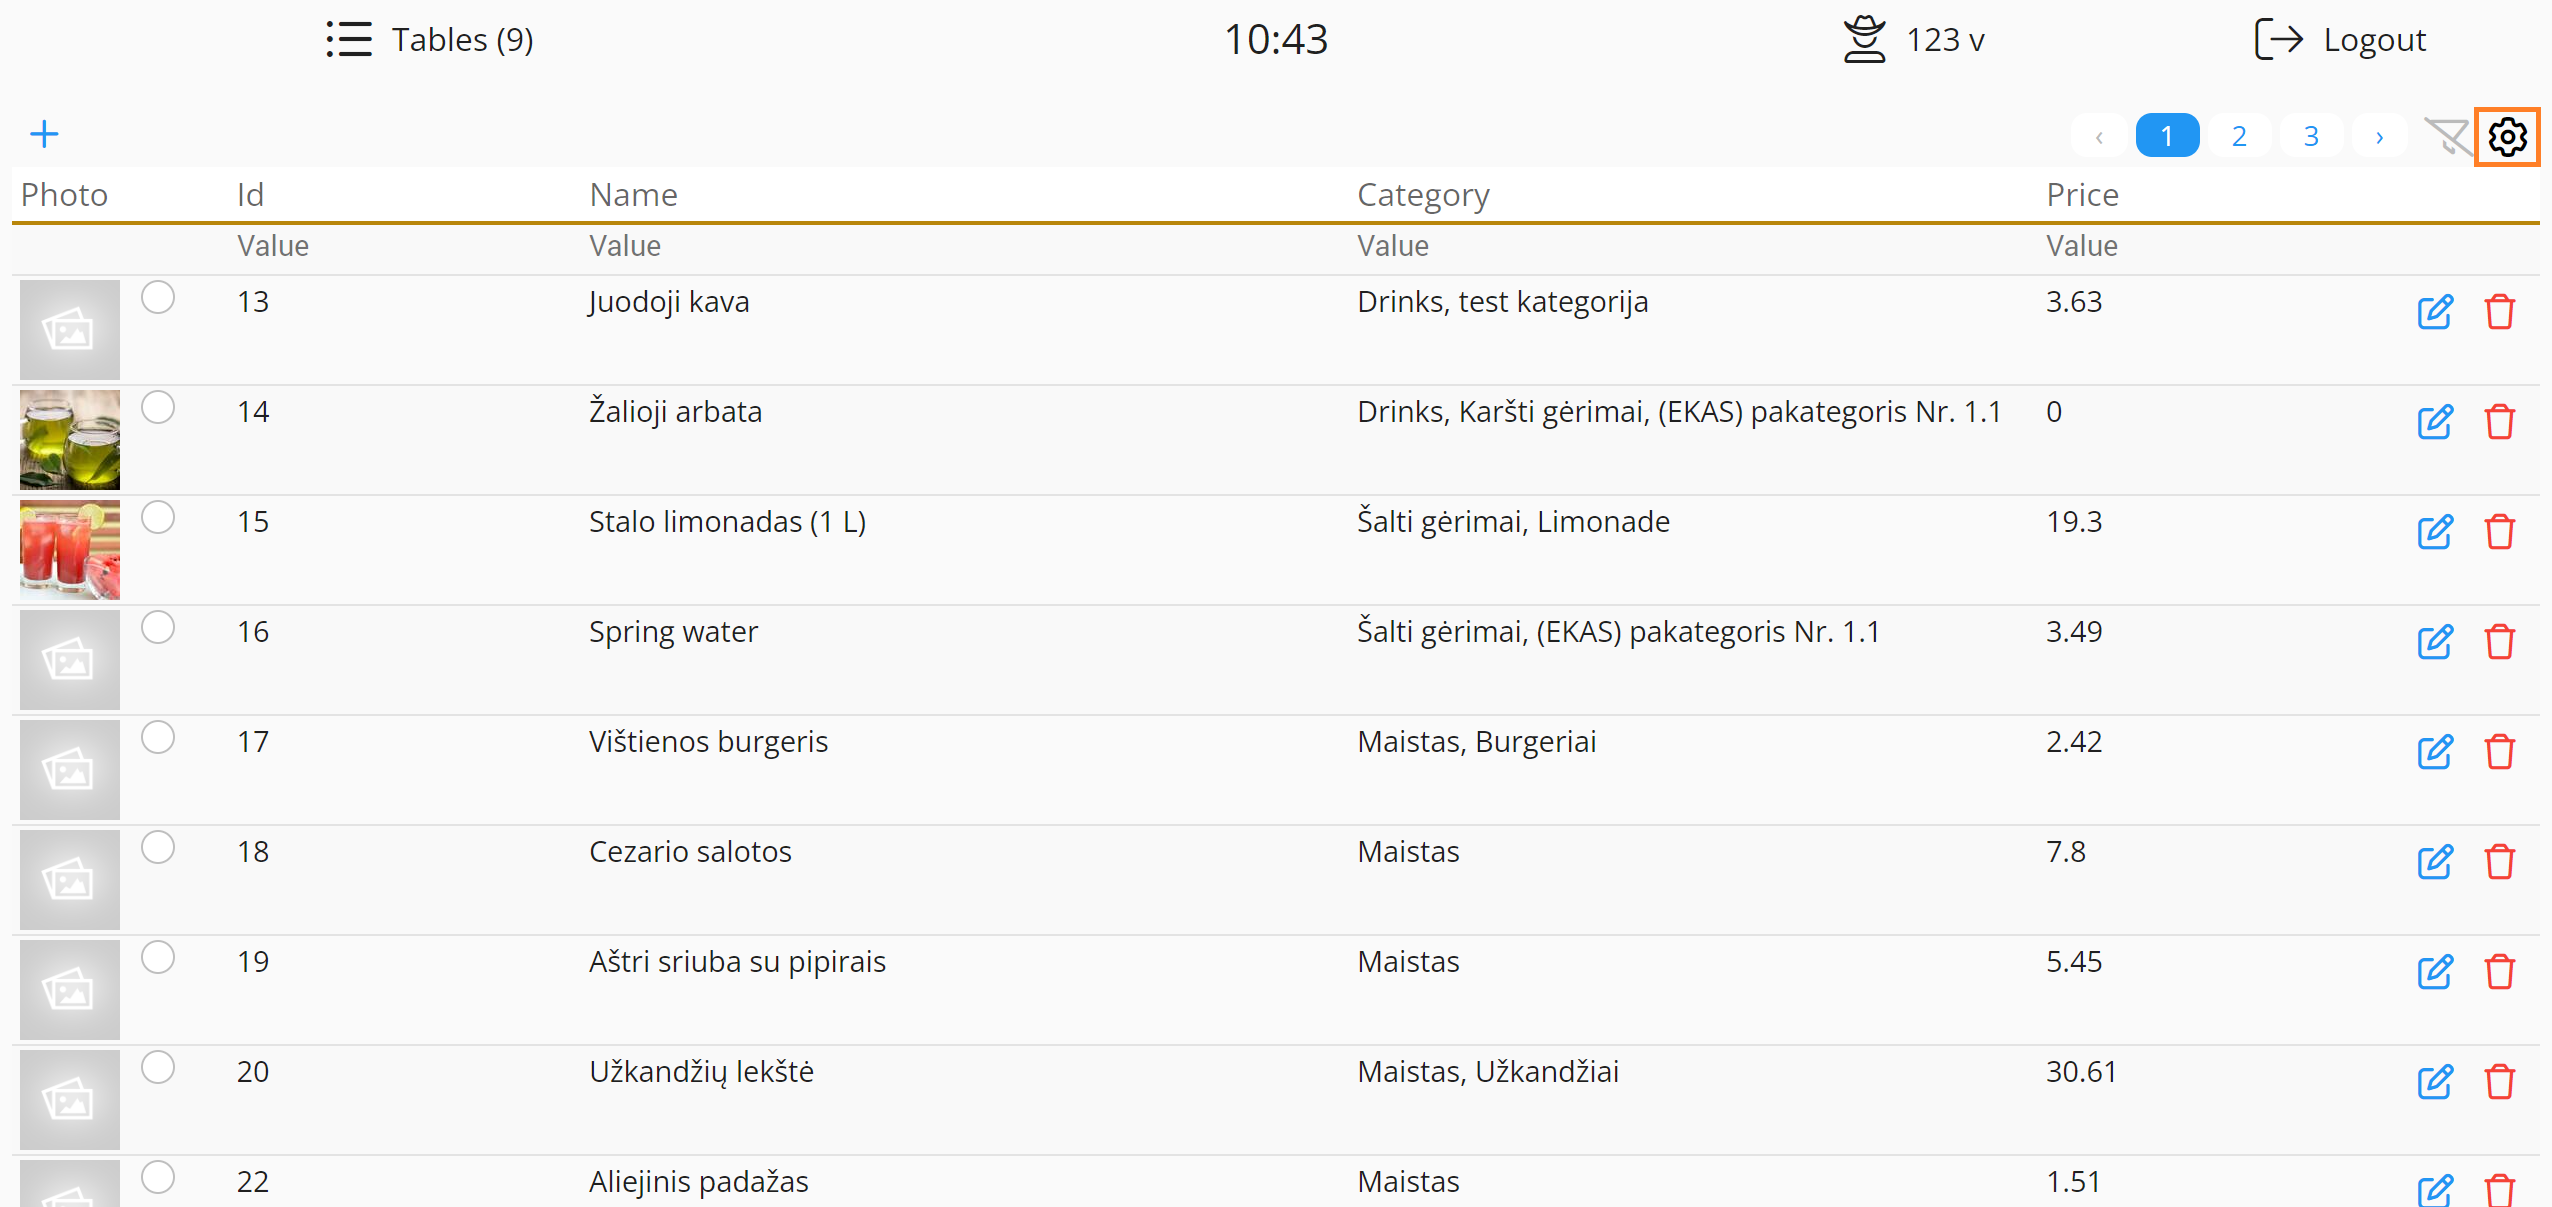Click the waiter user icon
This screenshot has height=1207, width=2552.
coord(1864,40)
